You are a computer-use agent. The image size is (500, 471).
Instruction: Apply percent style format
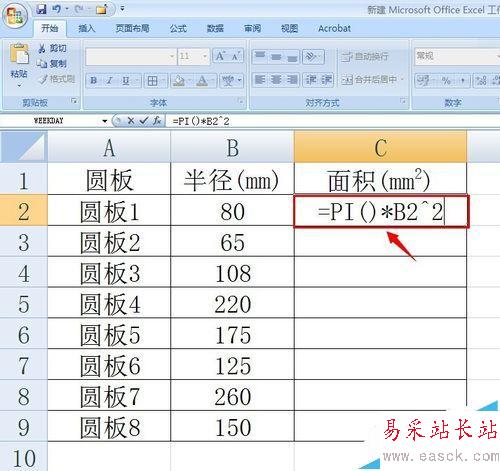(x=446, y=80)
